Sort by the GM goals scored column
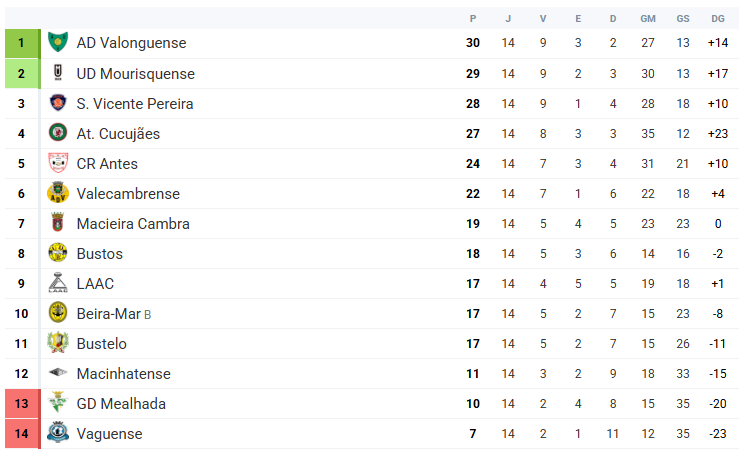Image resolution: width=739 pixels, height=451 pixels. point(648,18)
